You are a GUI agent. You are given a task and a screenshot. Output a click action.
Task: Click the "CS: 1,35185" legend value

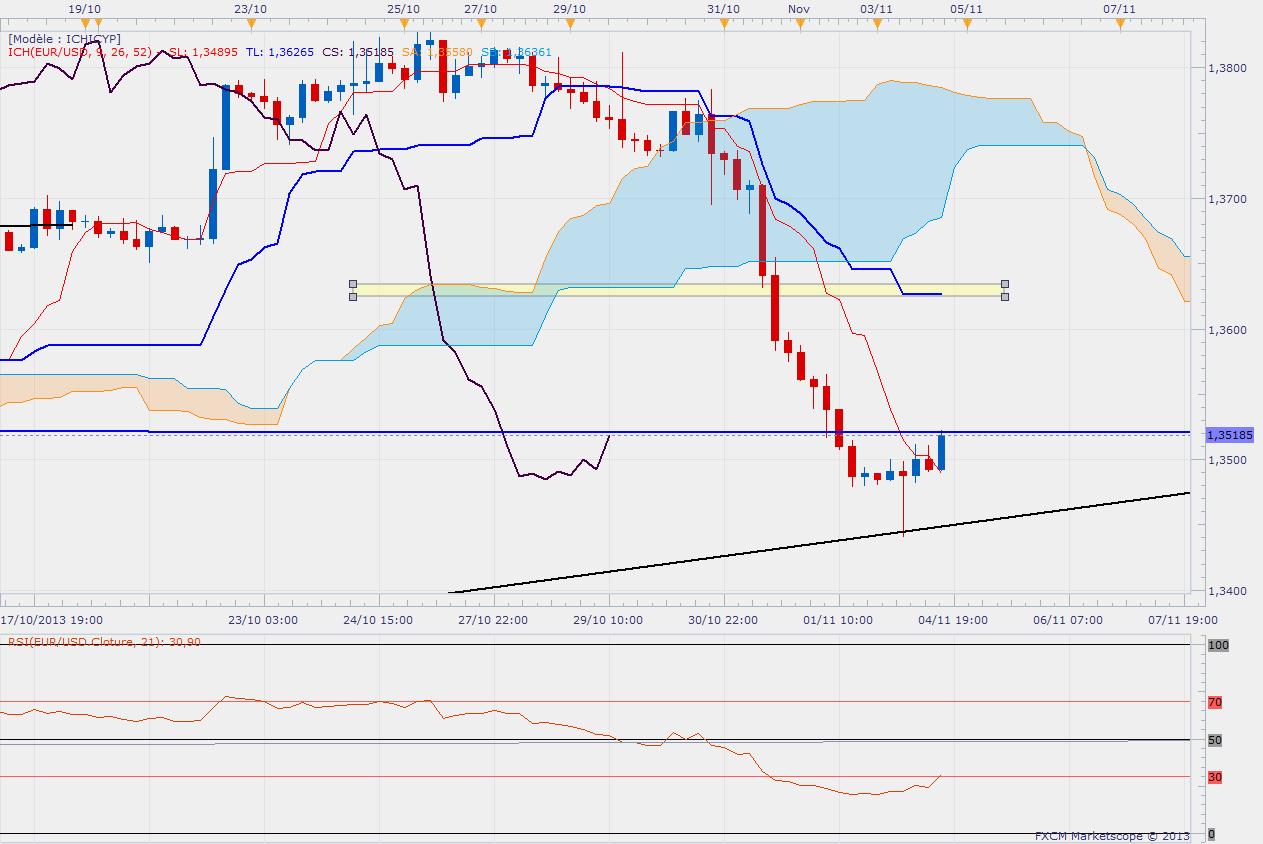[358, 52]
